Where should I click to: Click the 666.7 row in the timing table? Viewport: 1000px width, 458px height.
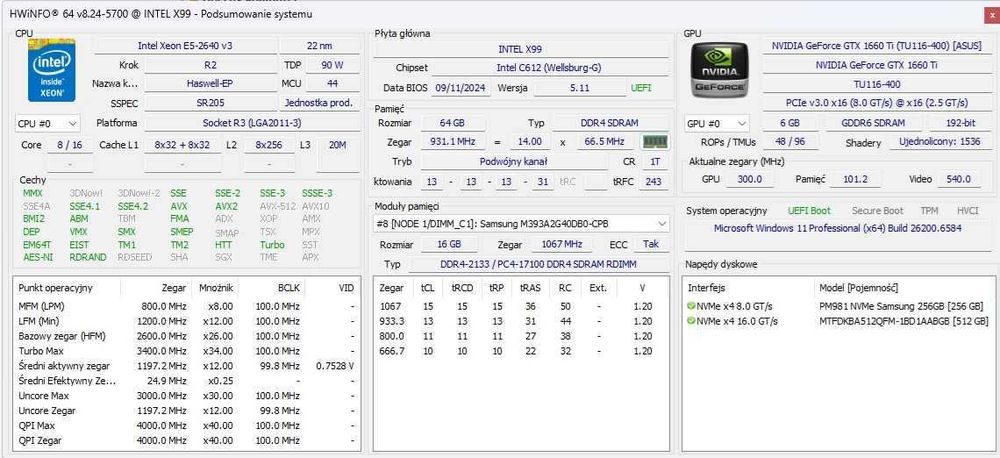pyautogui.click(x=521, y=351)
